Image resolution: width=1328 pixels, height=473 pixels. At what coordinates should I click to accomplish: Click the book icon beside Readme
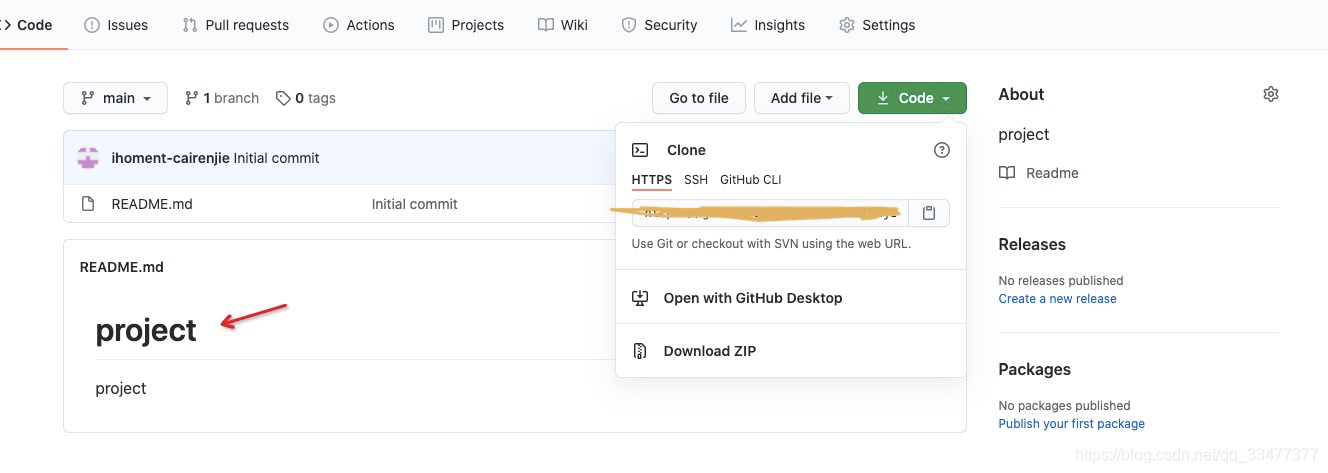click(x=1007, y=173)
